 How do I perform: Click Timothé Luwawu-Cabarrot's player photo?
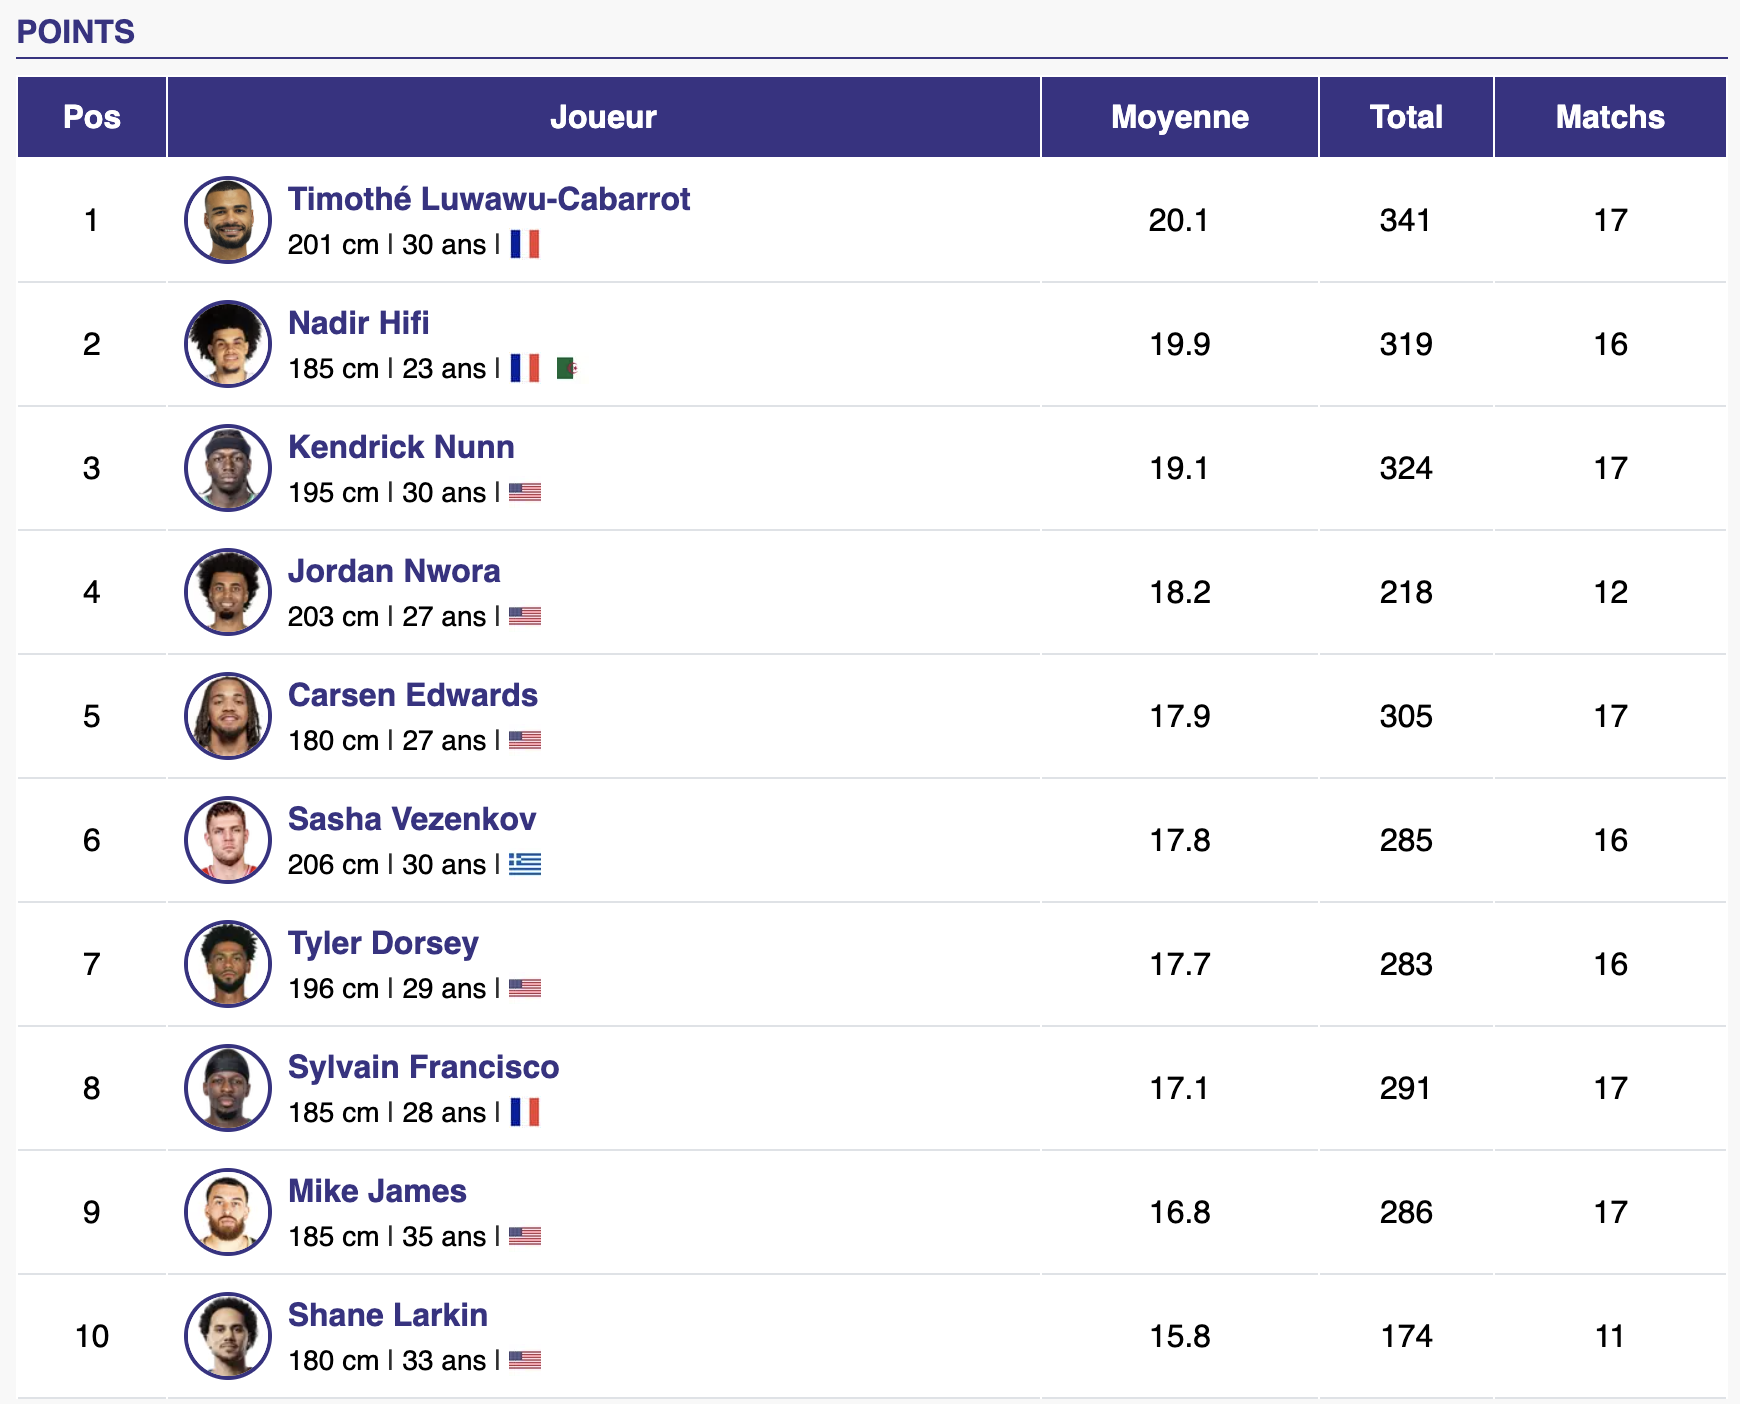tap(228, 220)
